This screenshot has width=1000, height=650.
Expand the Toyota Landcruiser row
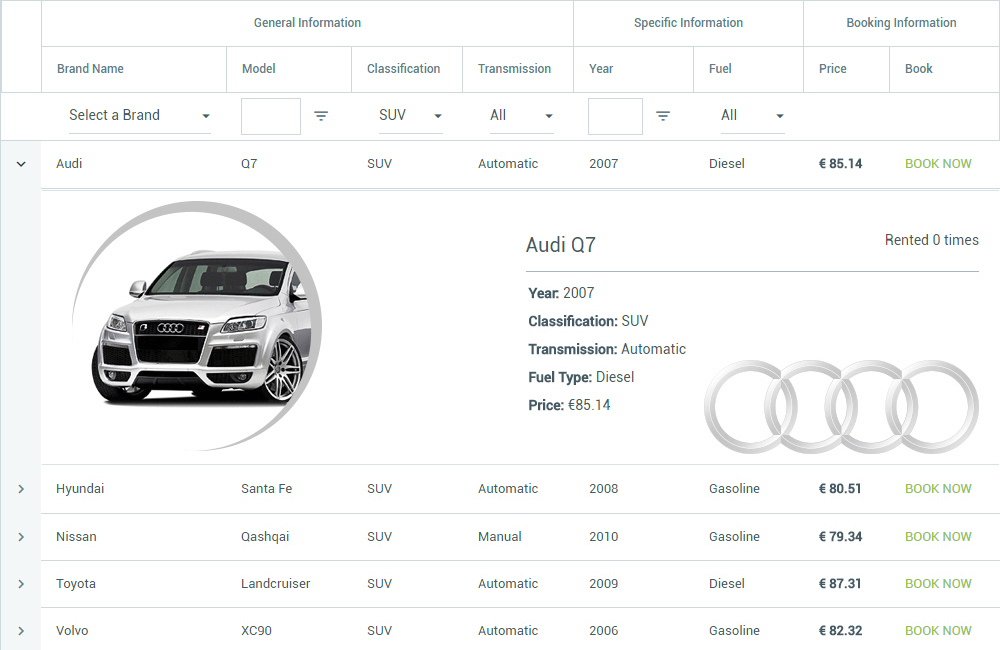pyautogui.click(x=21, y=584)
